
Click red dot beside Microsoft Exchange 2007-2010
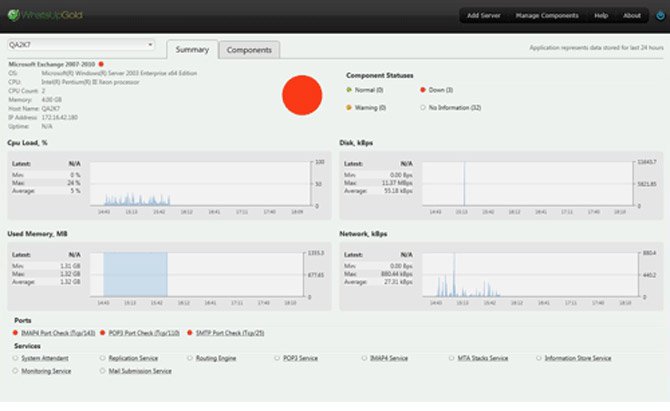click(101, 64)
